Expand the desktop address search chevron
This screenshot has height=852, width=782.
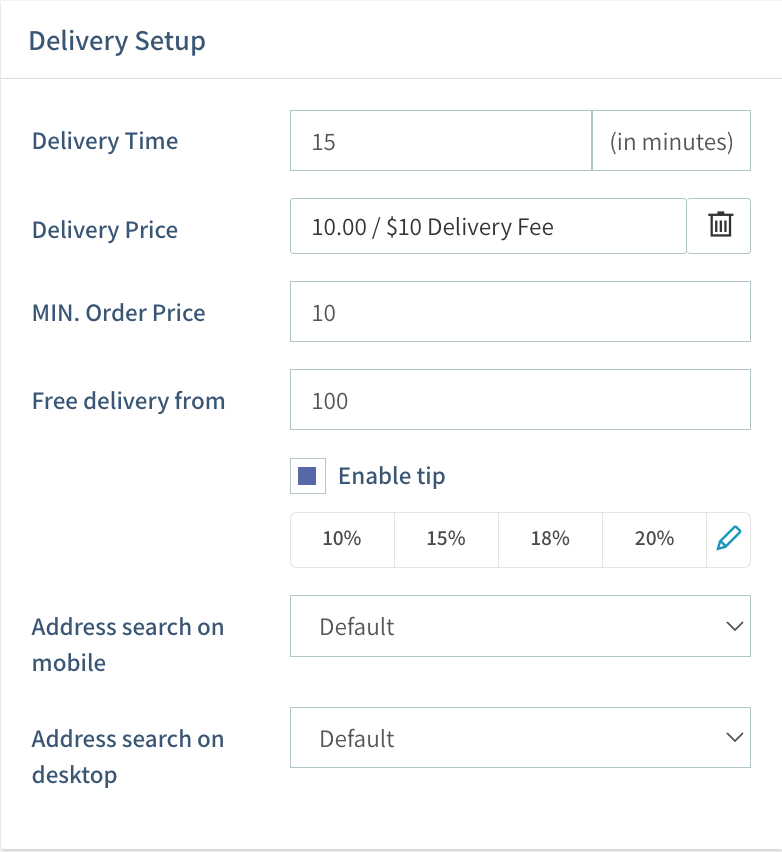pos(734,738)
